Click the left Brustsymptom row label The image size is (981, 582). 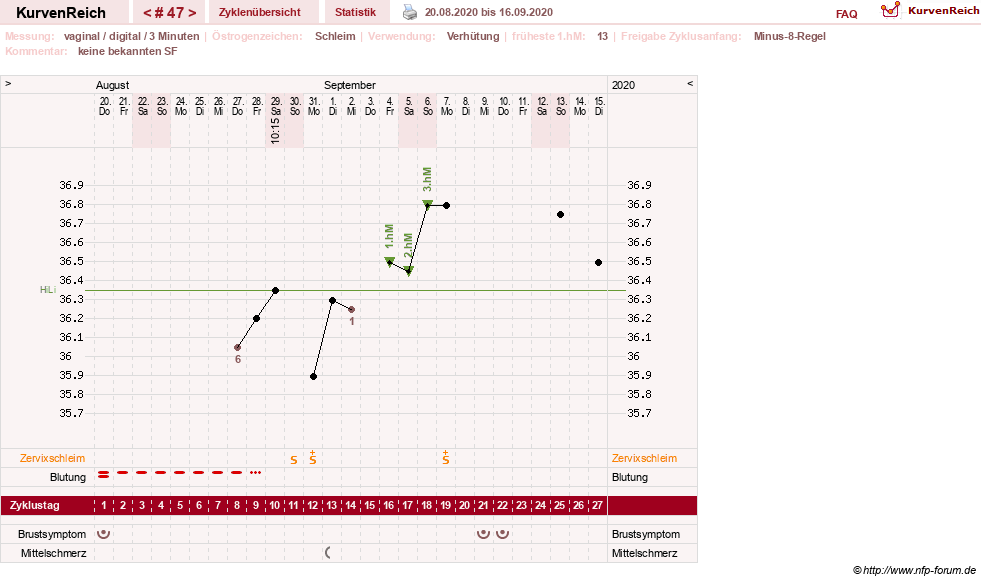point(52,534)
